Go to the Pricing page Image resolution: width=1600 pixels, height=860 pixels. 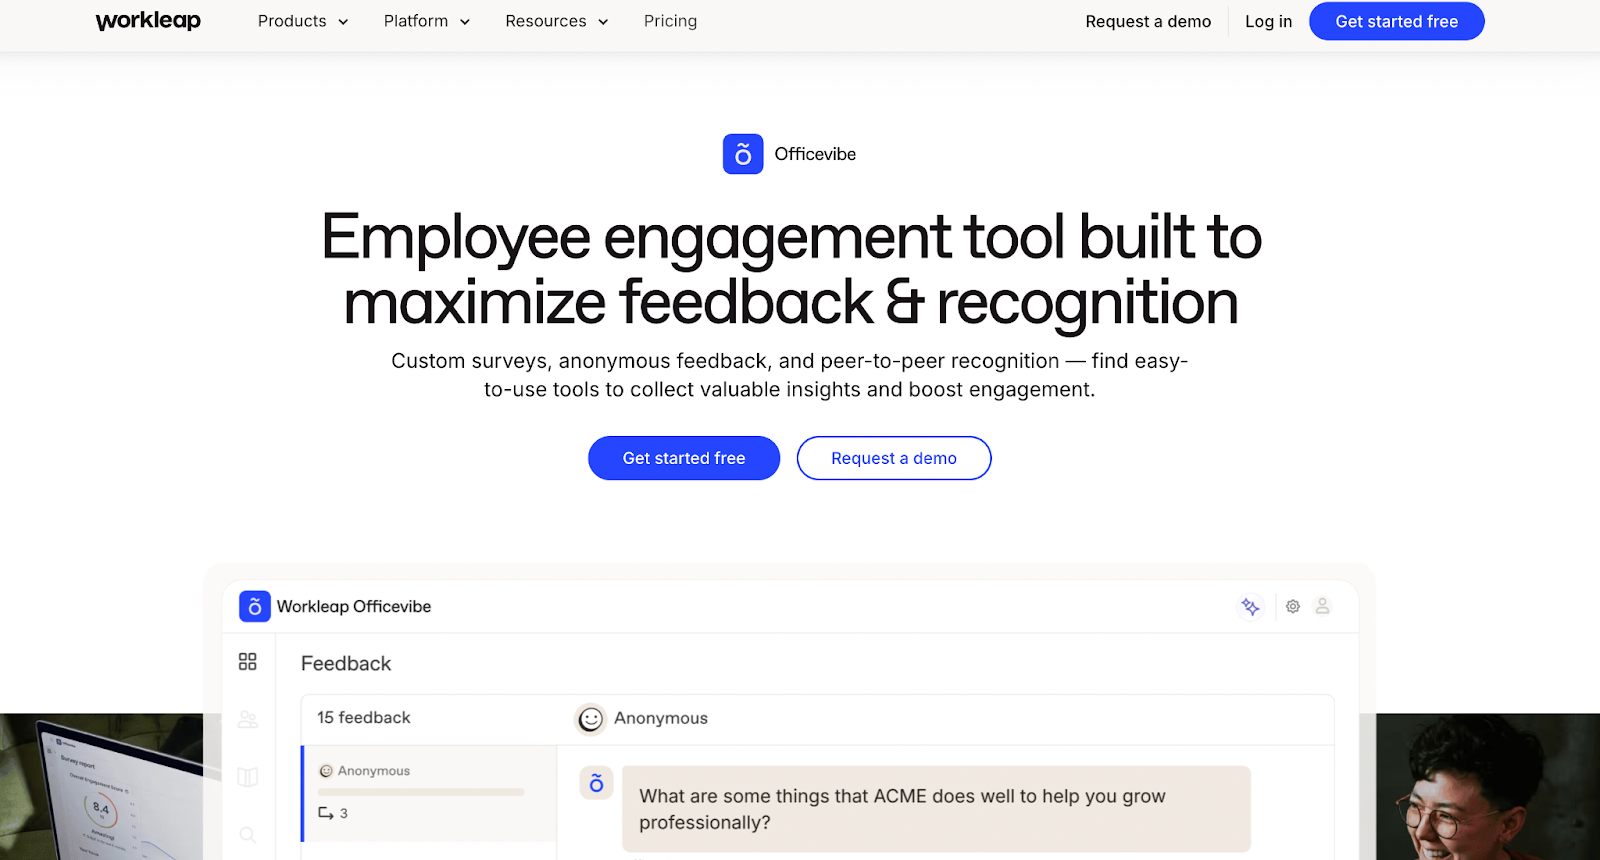click(670, 21)
